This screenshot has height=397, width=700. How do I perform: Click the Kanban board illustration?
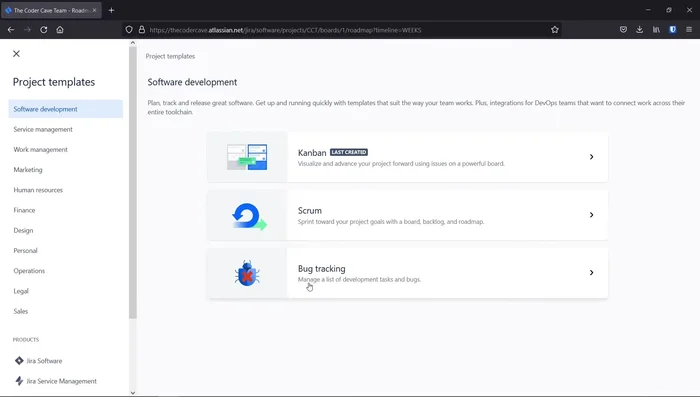[x=247, y=157]
